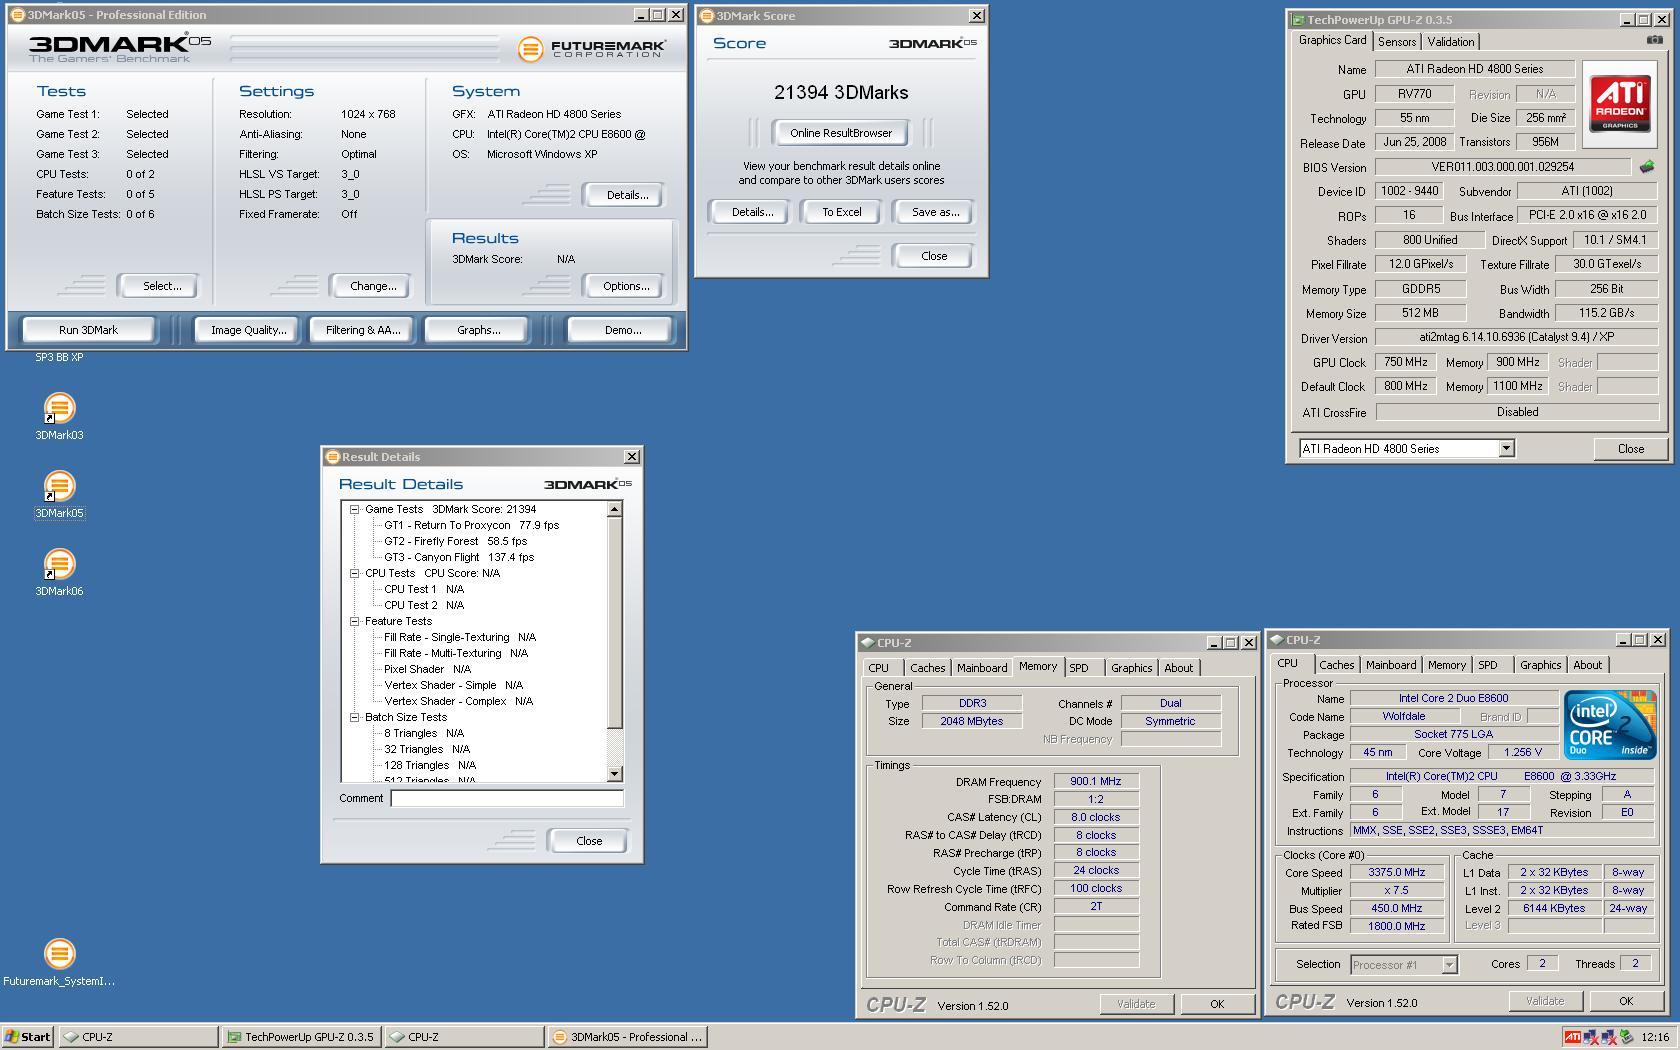This screenshot has height=1050, width=1680.
Task: Click the 3DMark Score window title icon
Action: (x=706, y=16)
